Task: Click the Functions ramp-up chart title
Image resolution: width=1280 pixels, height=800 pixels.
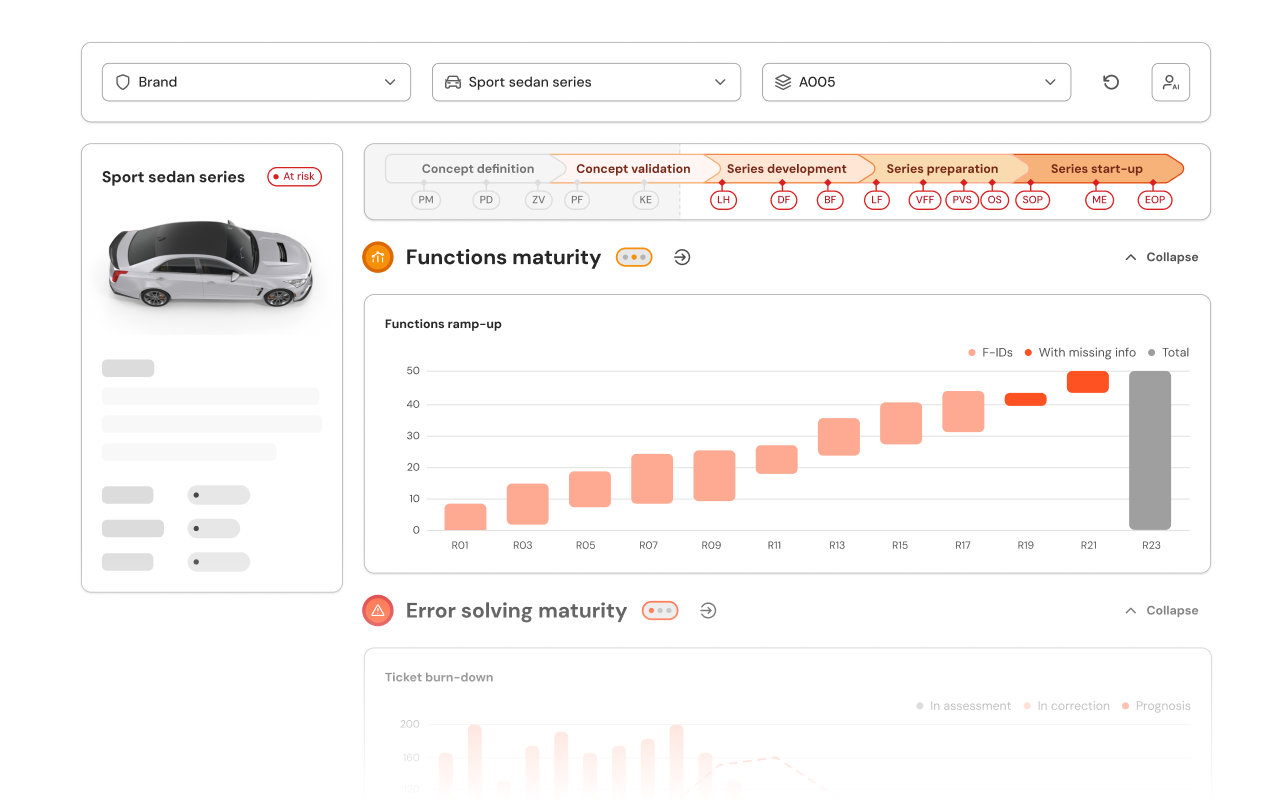Action: point(443,324)
